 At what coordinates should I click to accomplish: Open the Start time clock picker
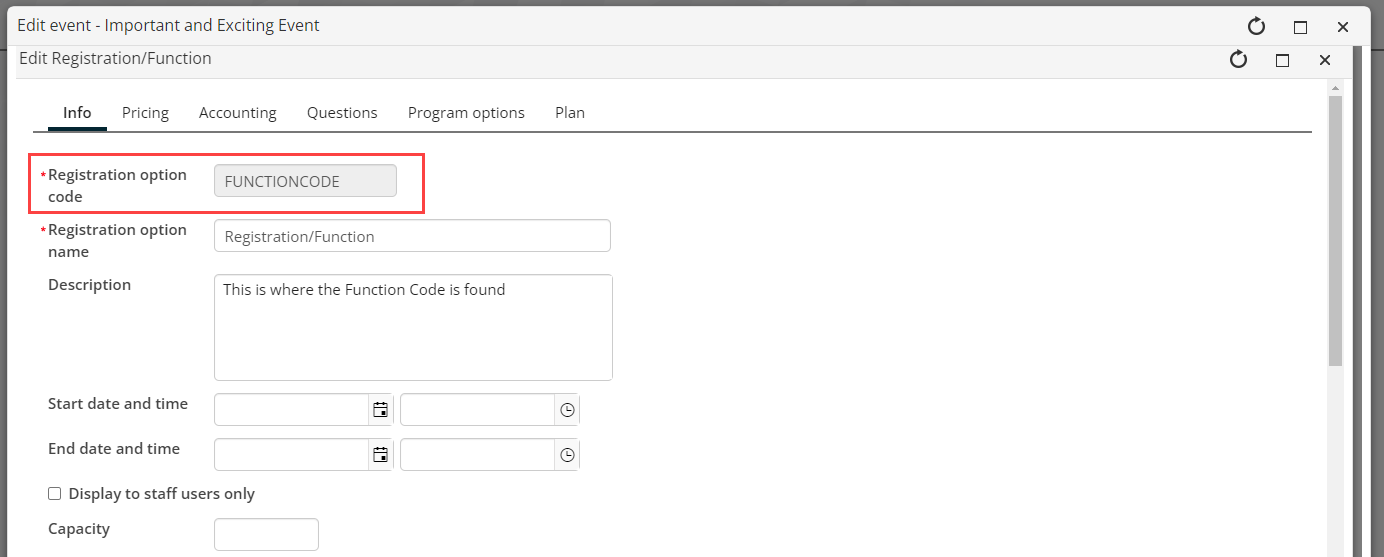(567, 410)
